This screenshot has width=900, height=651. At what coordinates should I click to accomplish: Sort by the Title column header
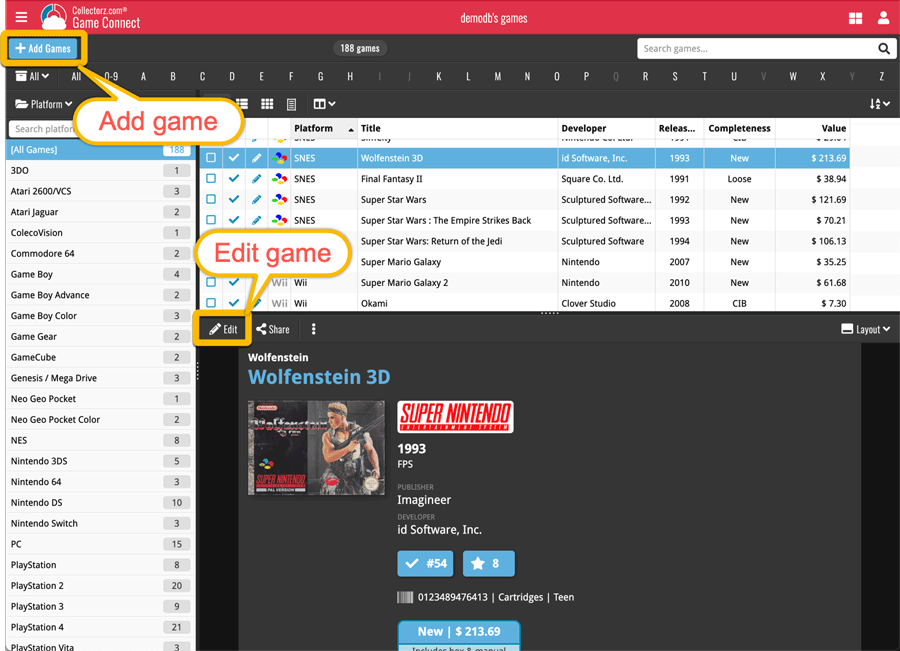457,128
